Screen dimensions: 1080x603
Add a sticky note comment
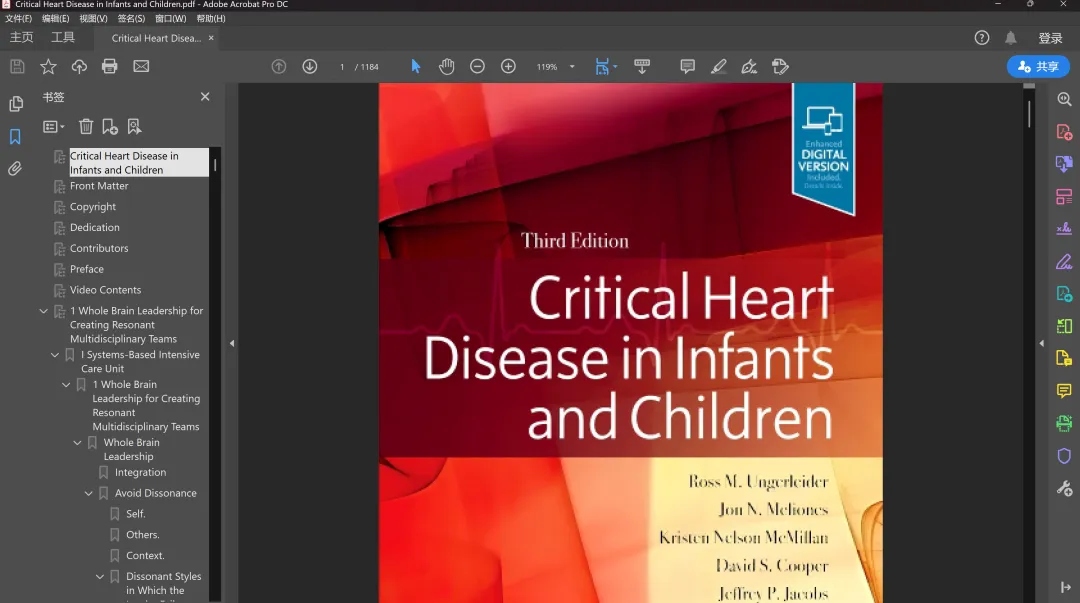(x=687, y=66)
